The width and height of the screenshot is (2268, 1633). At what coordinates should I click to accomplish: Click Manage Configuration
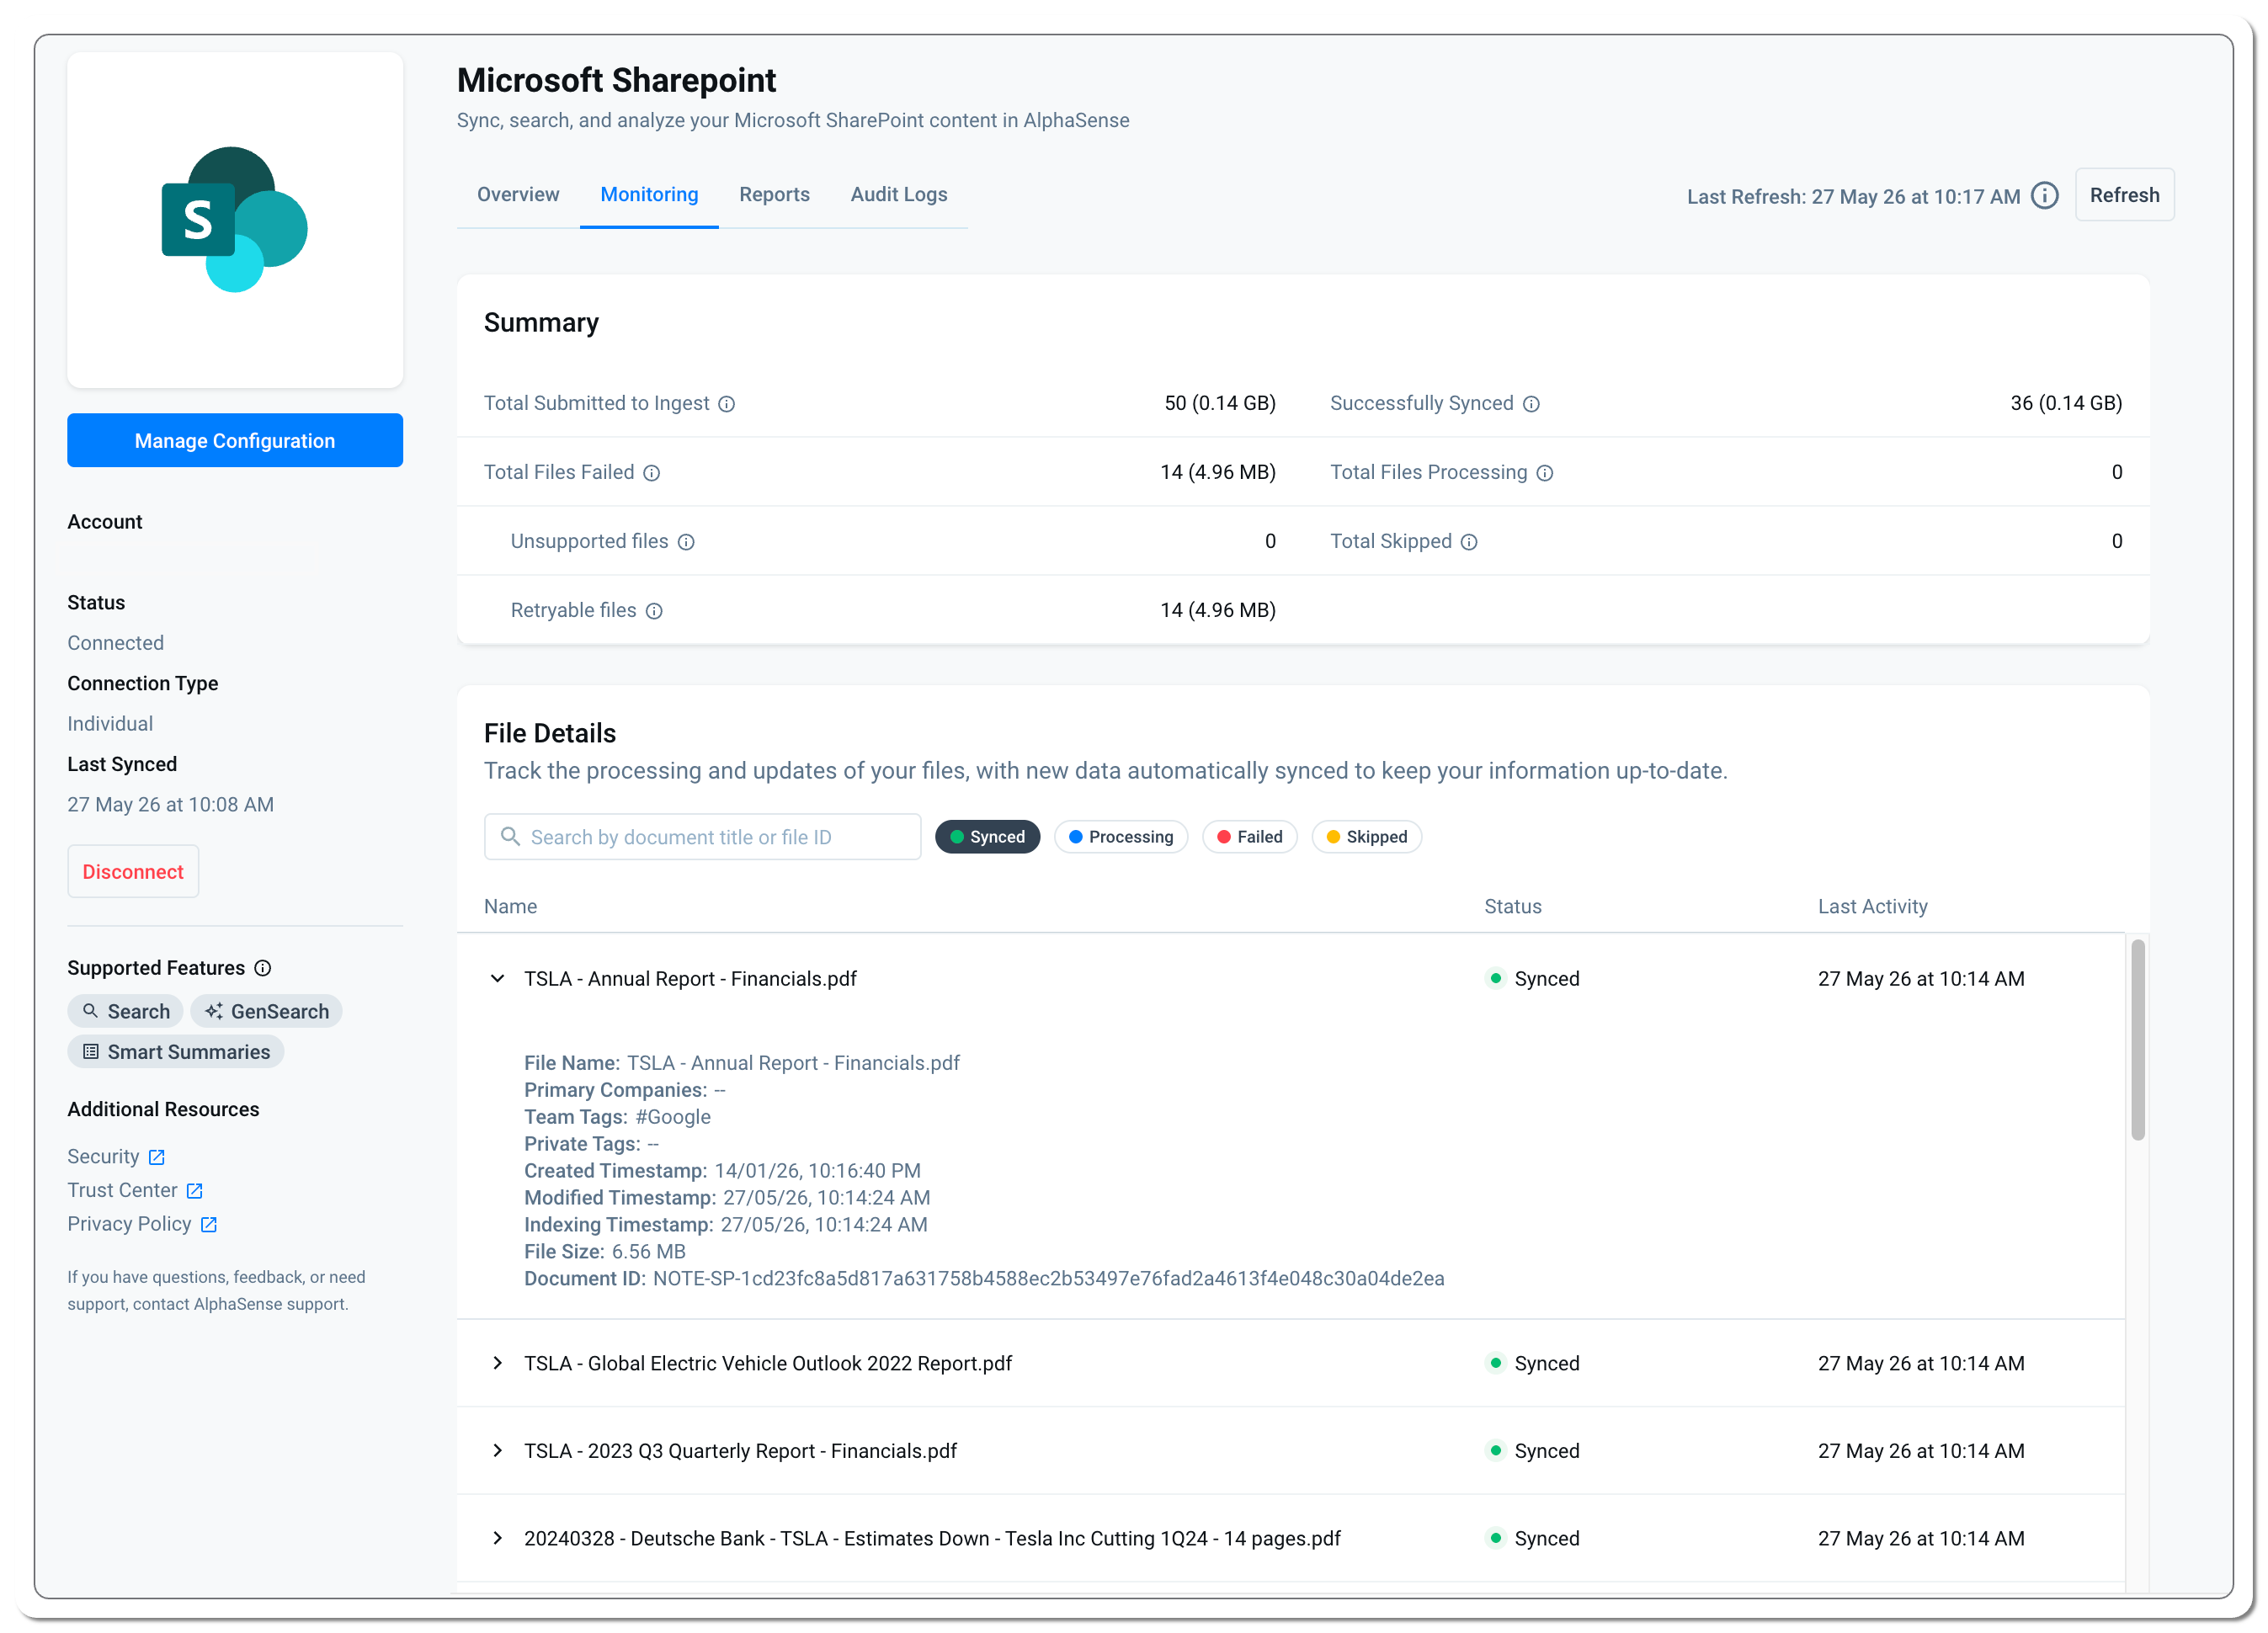click(235, 440)
